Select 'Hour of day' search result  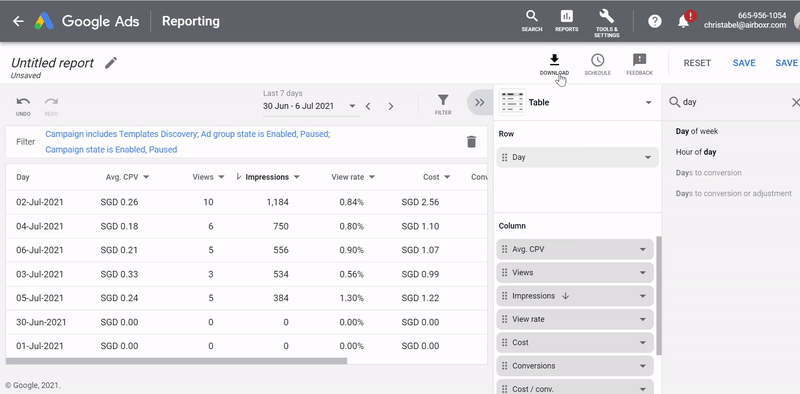[696, 152]
